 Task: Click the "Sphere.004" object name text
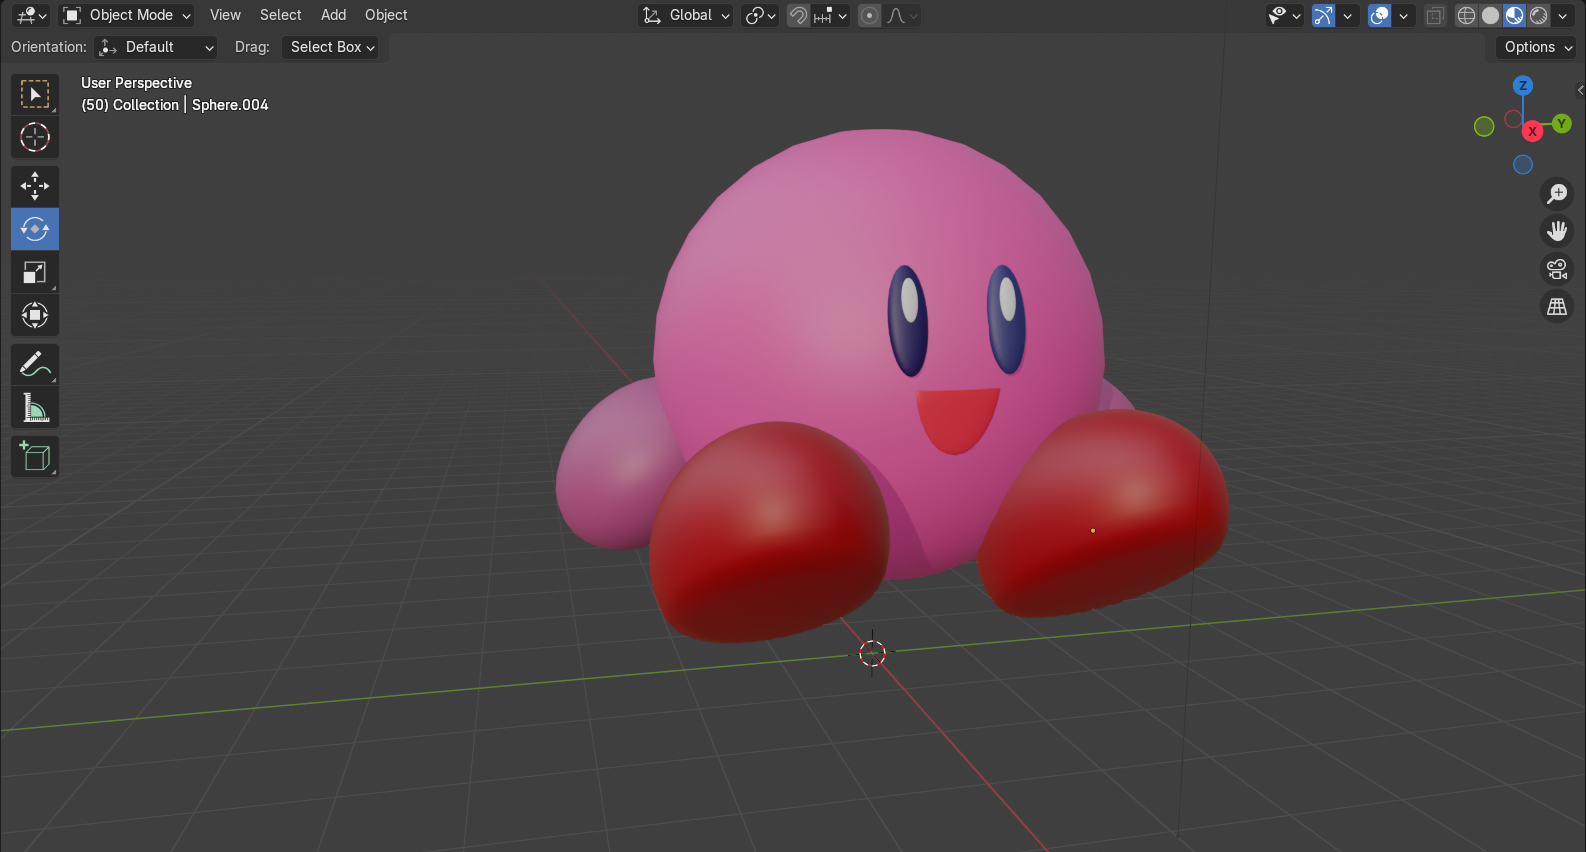[230, 105]
